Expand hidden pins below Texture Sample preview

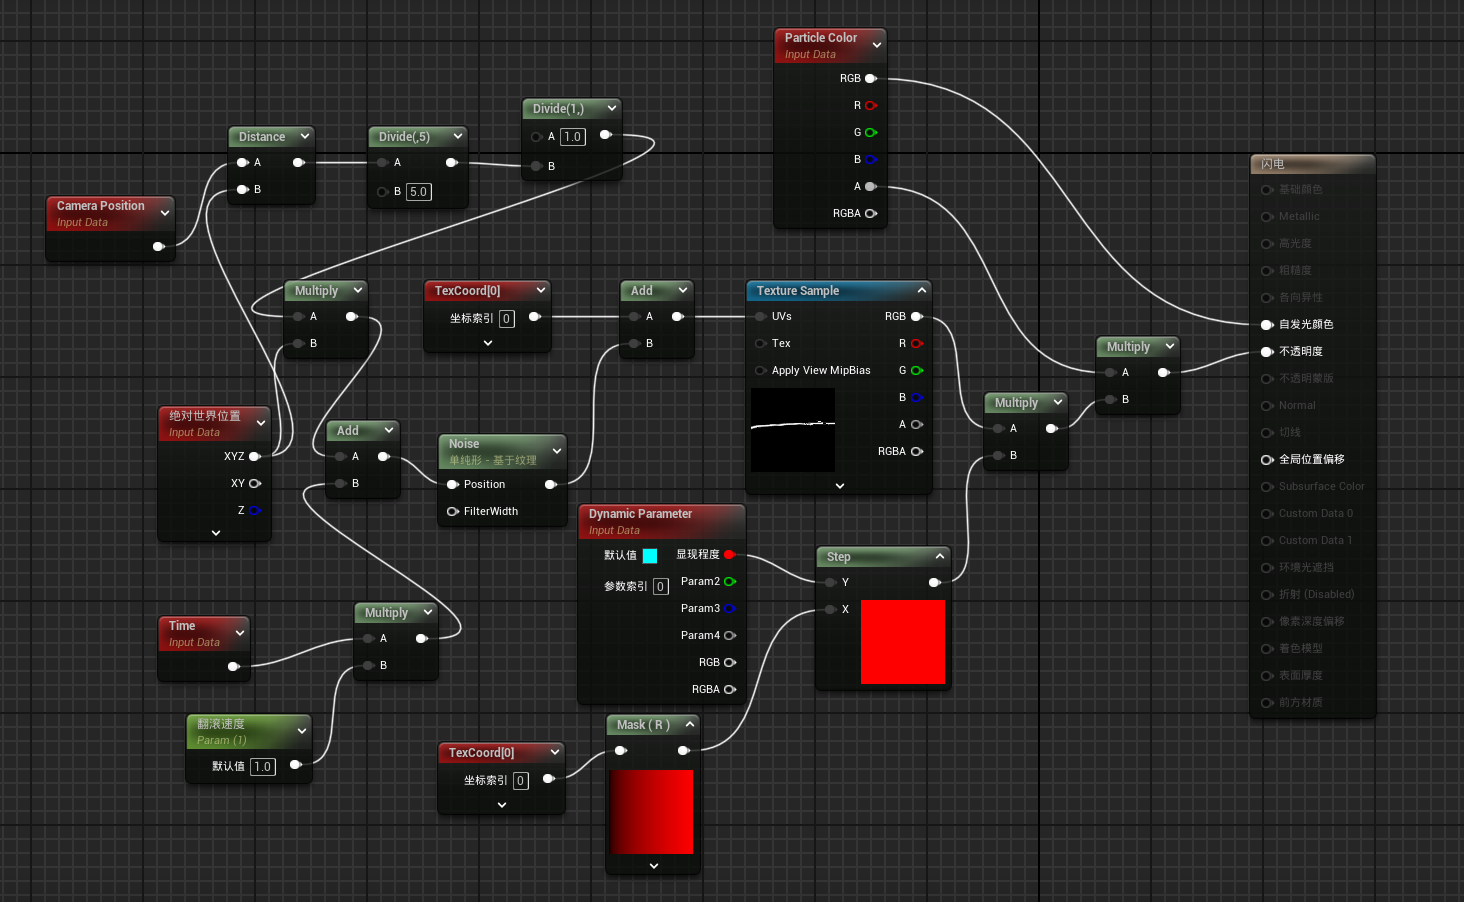(x=840, y=486)
